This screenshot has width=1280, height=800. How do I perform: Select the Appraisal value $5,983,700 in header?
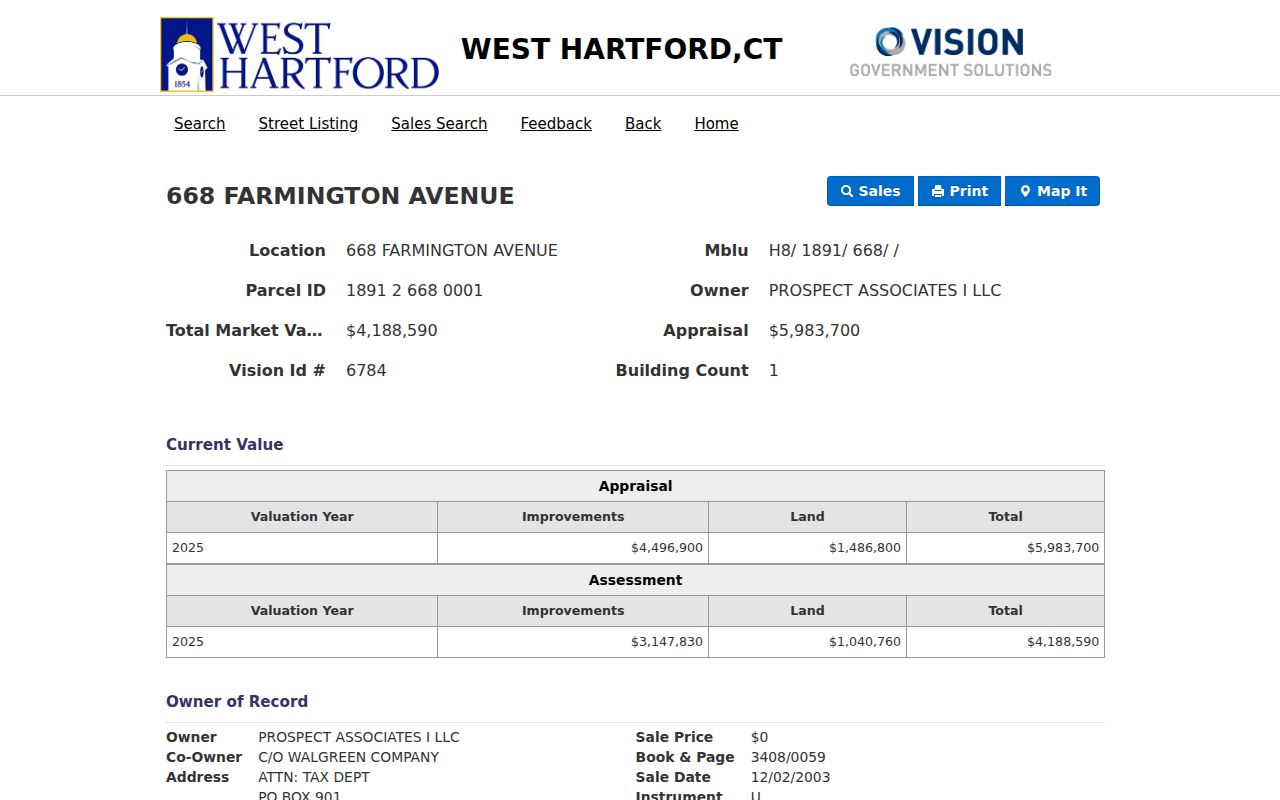[x=814, y=330]
